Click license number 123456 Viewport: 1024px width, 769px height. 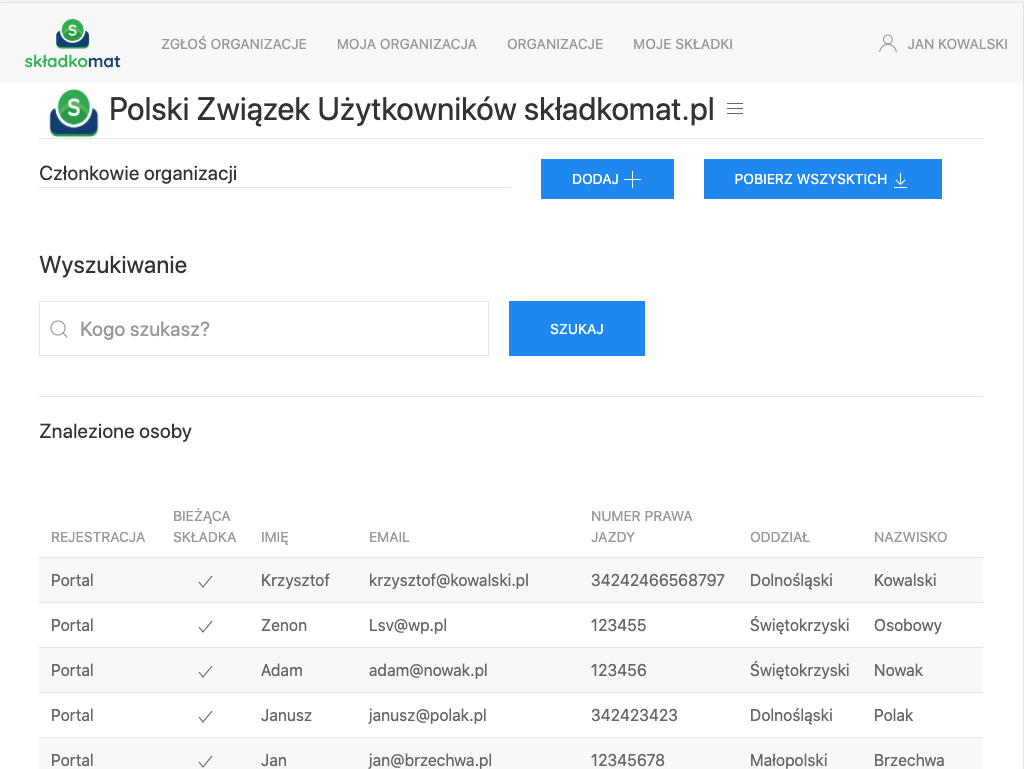coord(618,670)
